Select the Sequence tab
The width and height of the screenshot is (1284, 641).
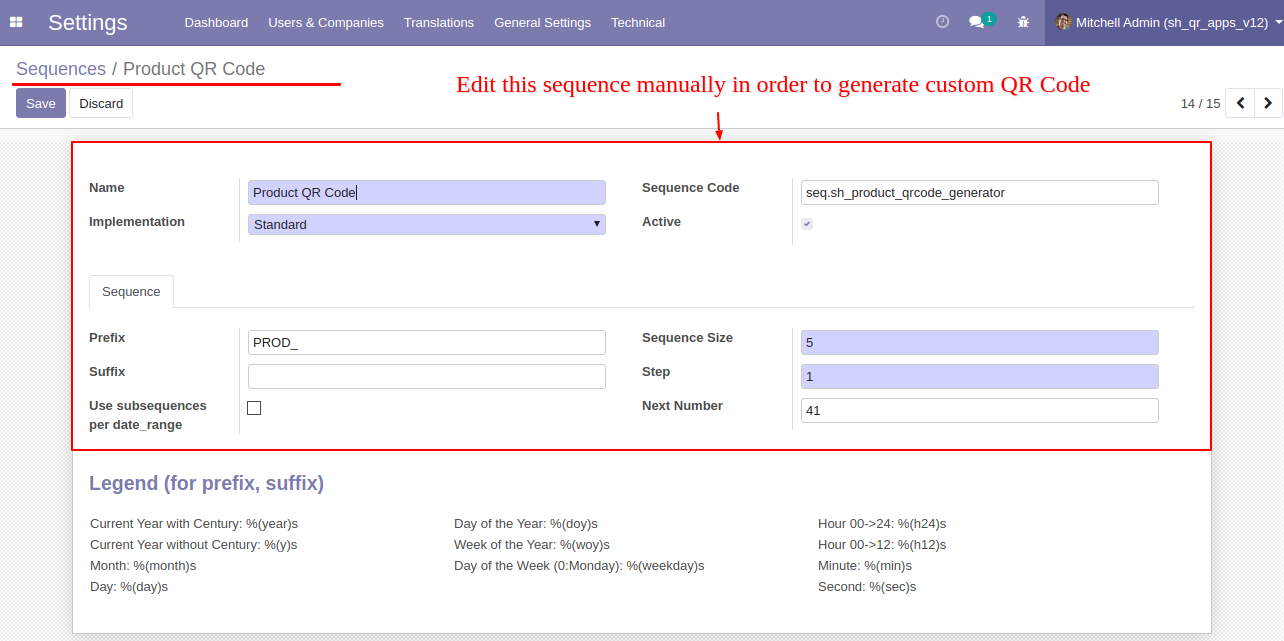(x=131, y=292)
